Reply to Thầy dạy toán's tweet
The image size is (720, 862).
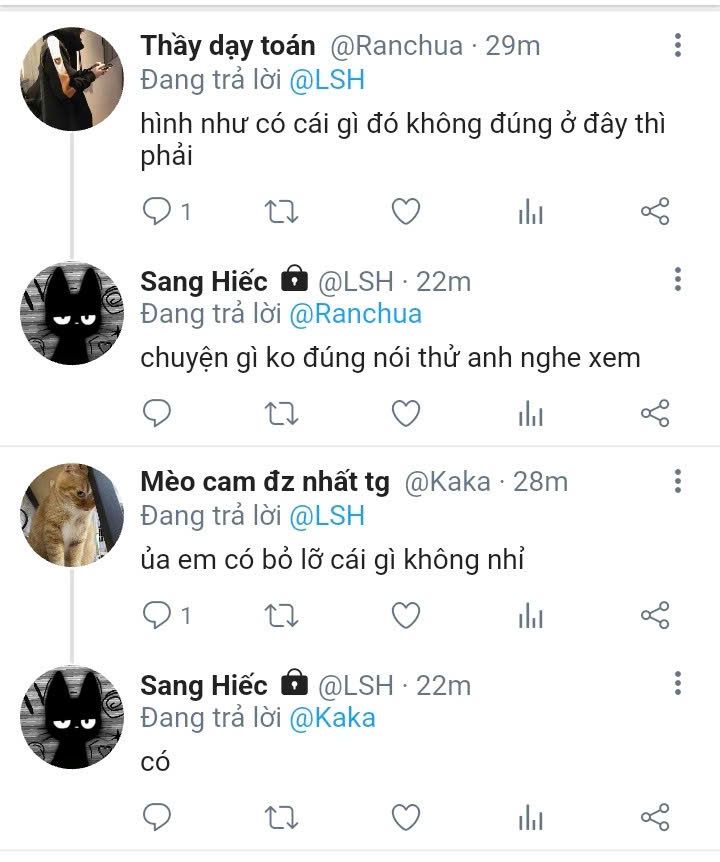(158, 211)
